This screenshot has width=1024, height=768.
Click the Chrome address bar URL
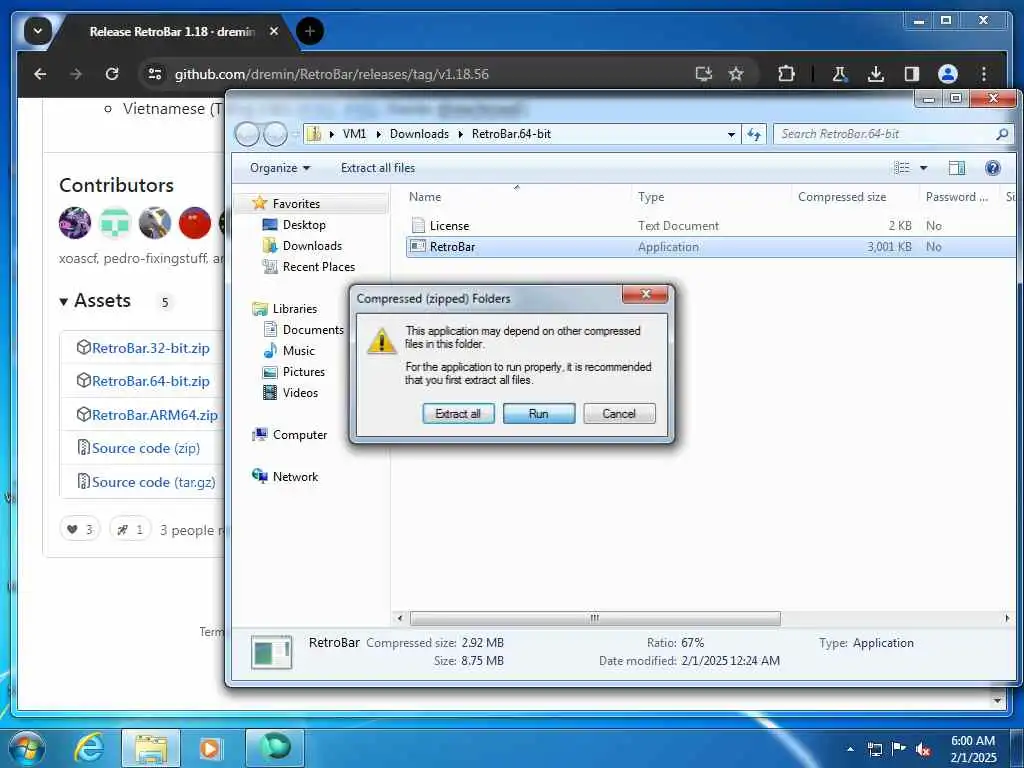[x=332, y=74]
